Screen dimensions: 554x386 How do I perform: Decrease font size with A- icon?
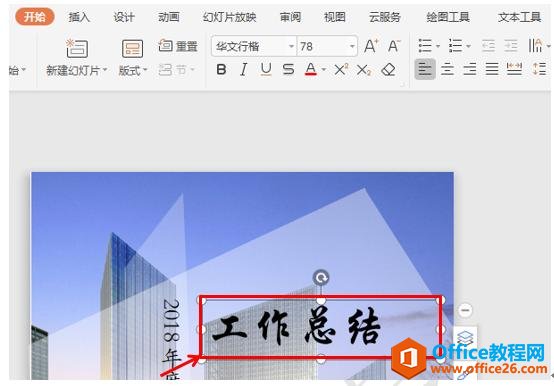(394, 46)
